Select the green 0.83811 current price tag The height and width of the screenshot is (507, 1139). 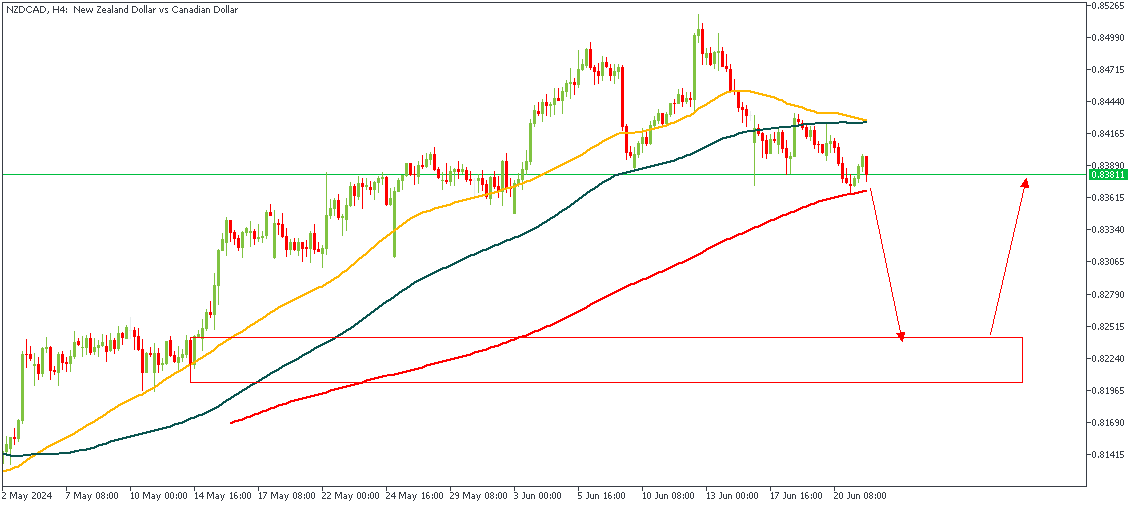(x=1108, y=174)
